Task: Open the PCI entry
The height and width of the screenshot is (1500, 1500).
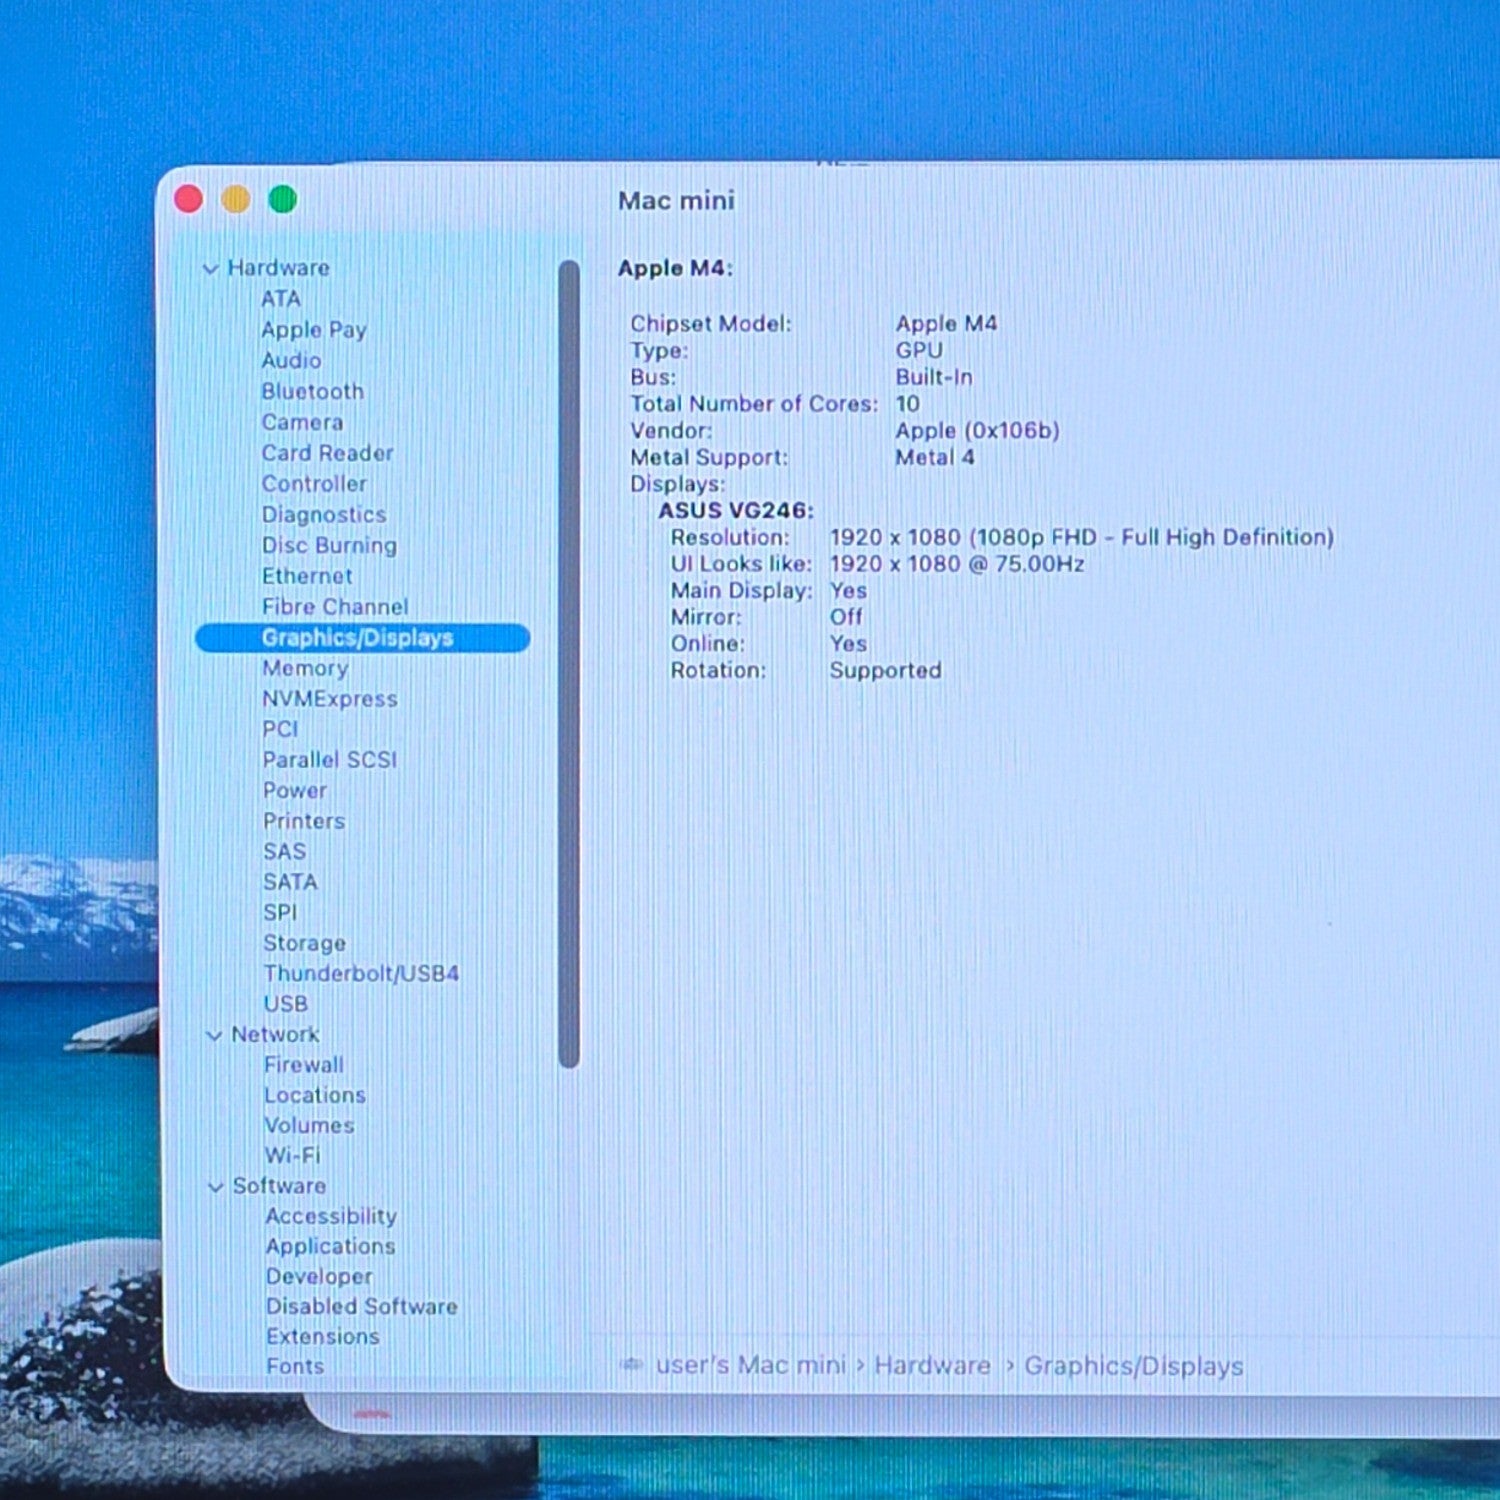Action: pyautogui.click(x=280, y=729)
